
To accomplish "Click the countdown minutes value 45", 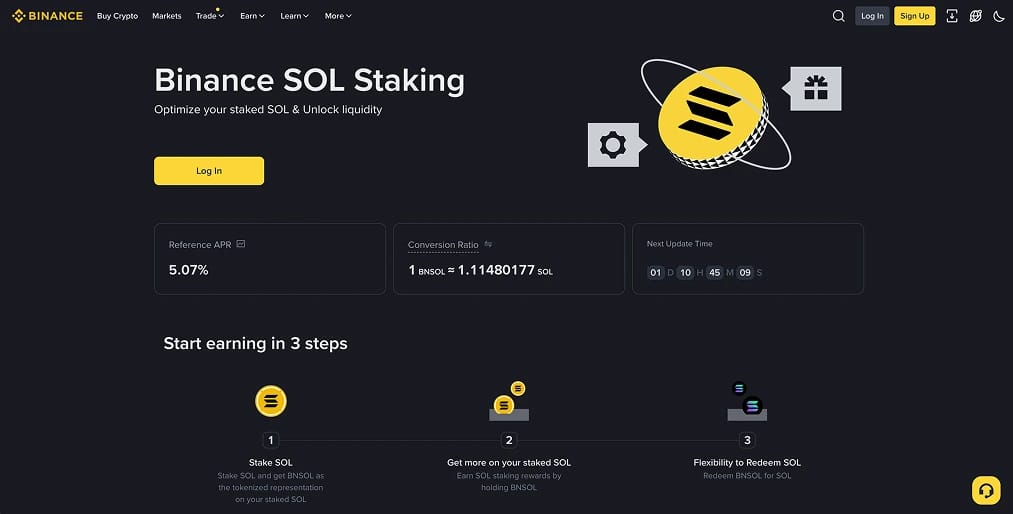I will pos(715,272).
